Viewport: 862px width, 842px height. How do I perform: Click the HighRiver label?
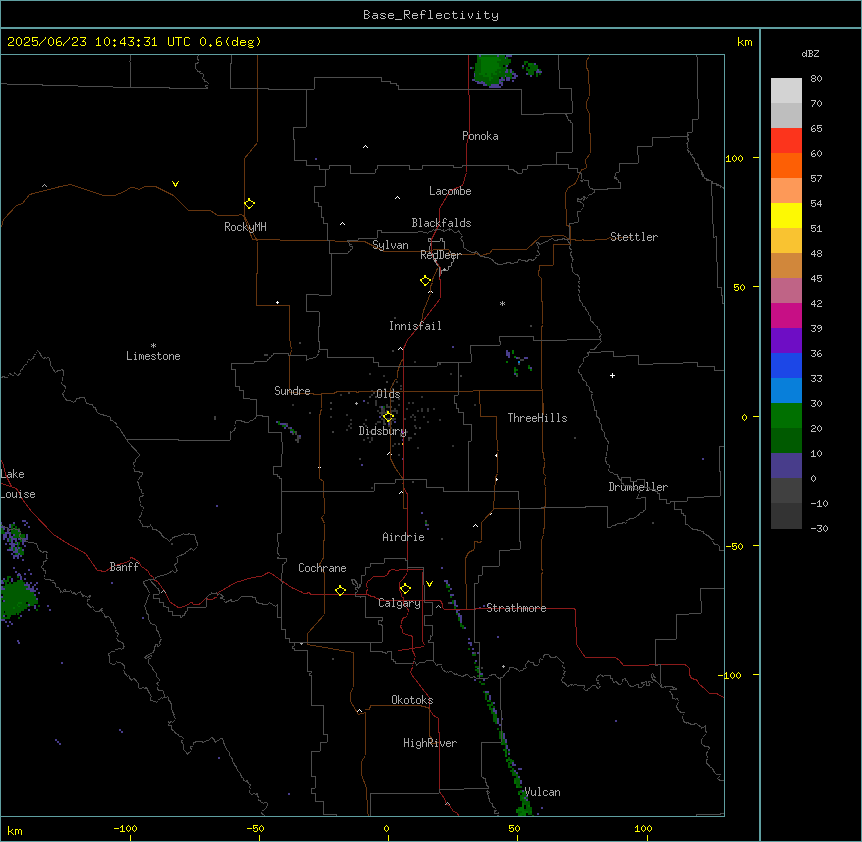430,743
